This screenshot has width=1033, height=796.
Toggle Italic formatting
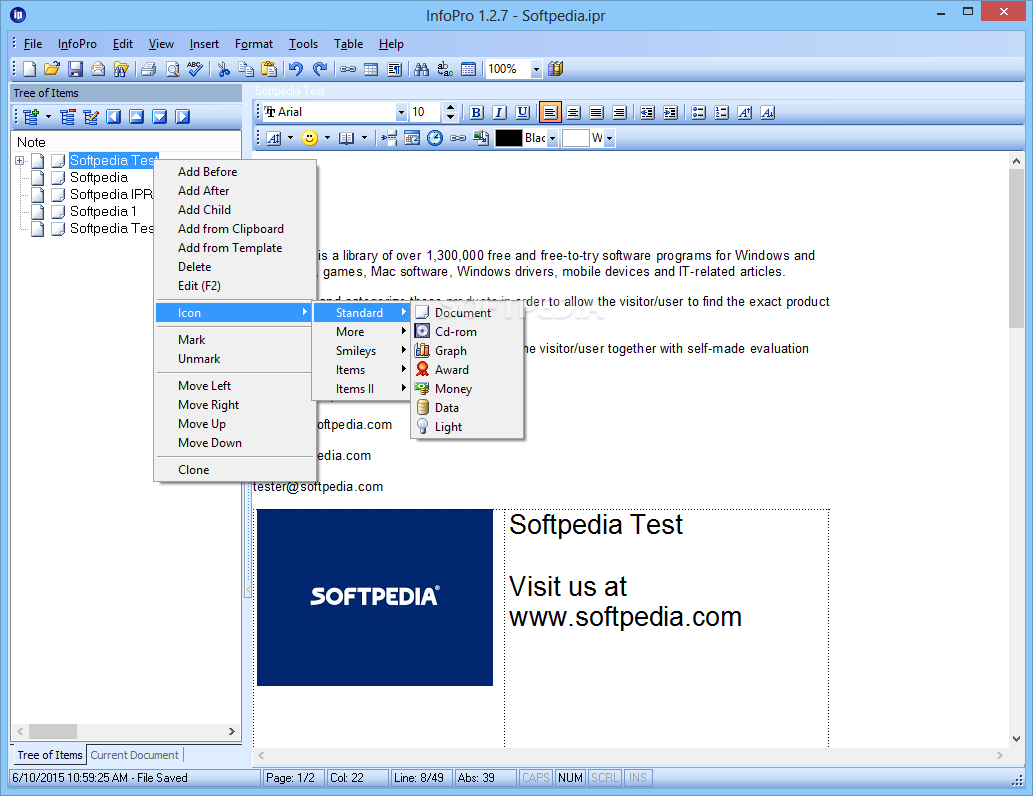point(499,113)
